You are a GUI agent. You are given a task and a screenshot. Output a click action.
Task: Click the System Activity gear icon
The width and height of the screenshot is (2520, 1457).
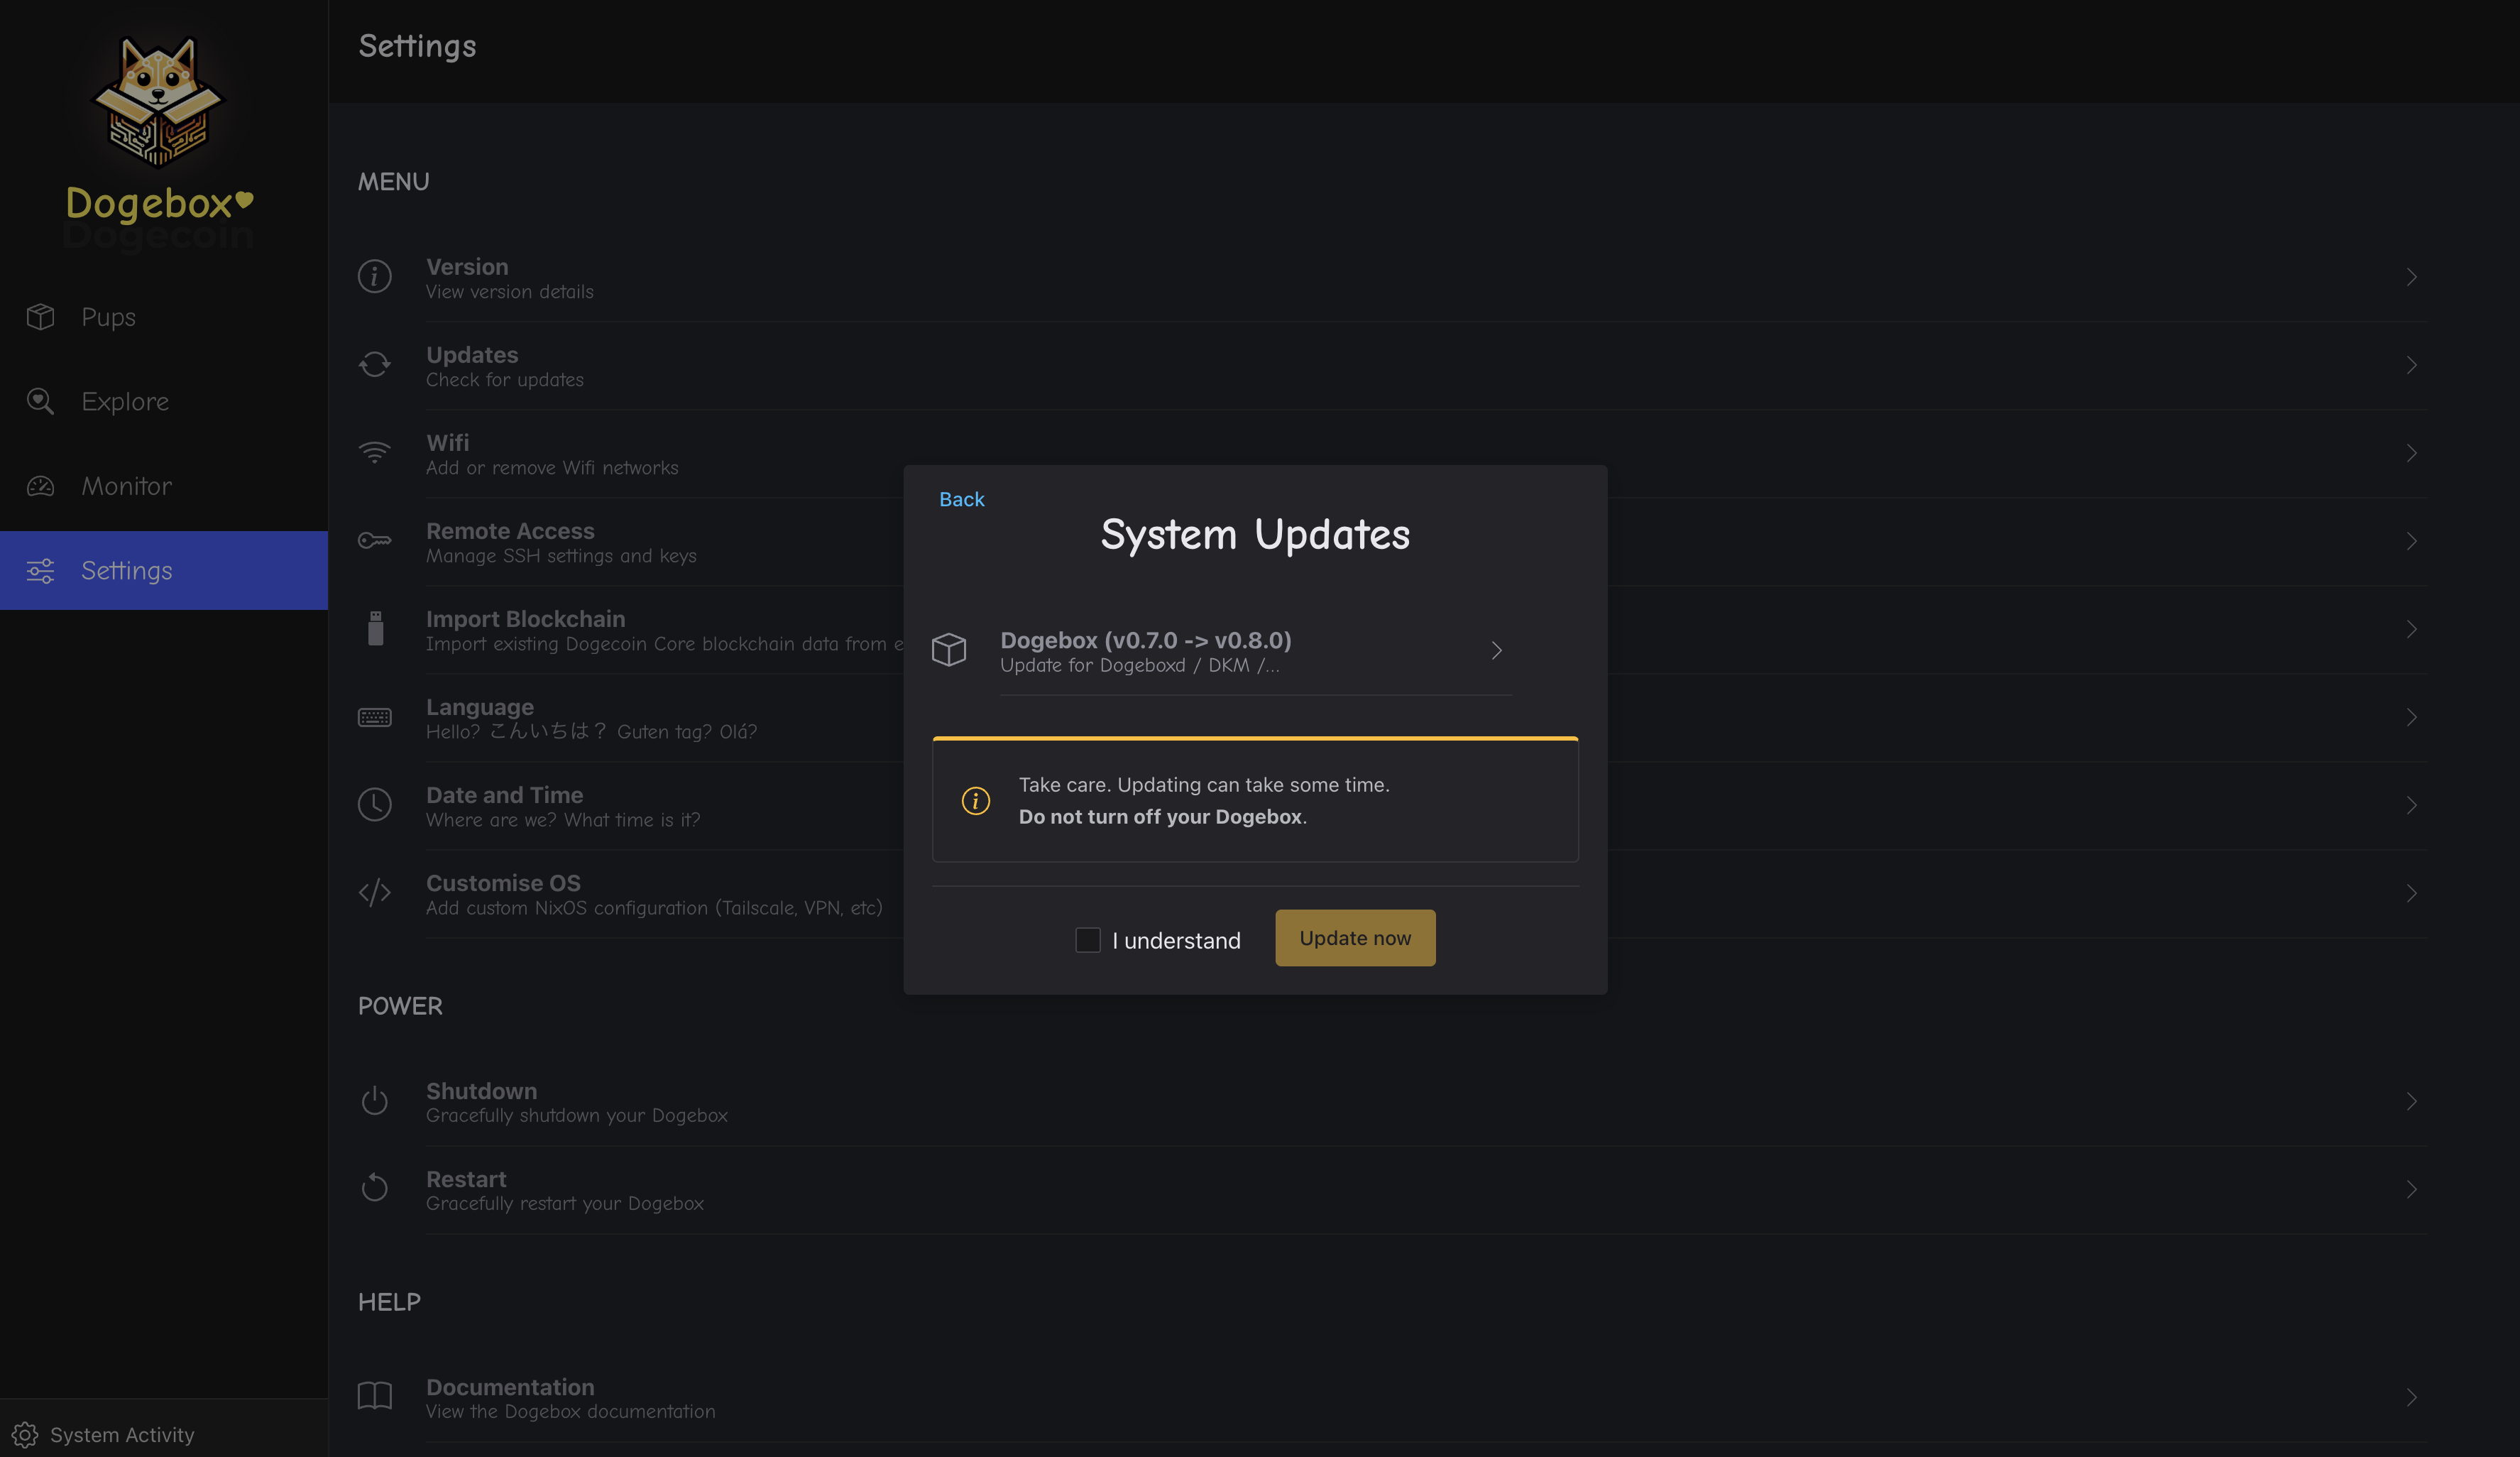click(x=25, y=1435)
